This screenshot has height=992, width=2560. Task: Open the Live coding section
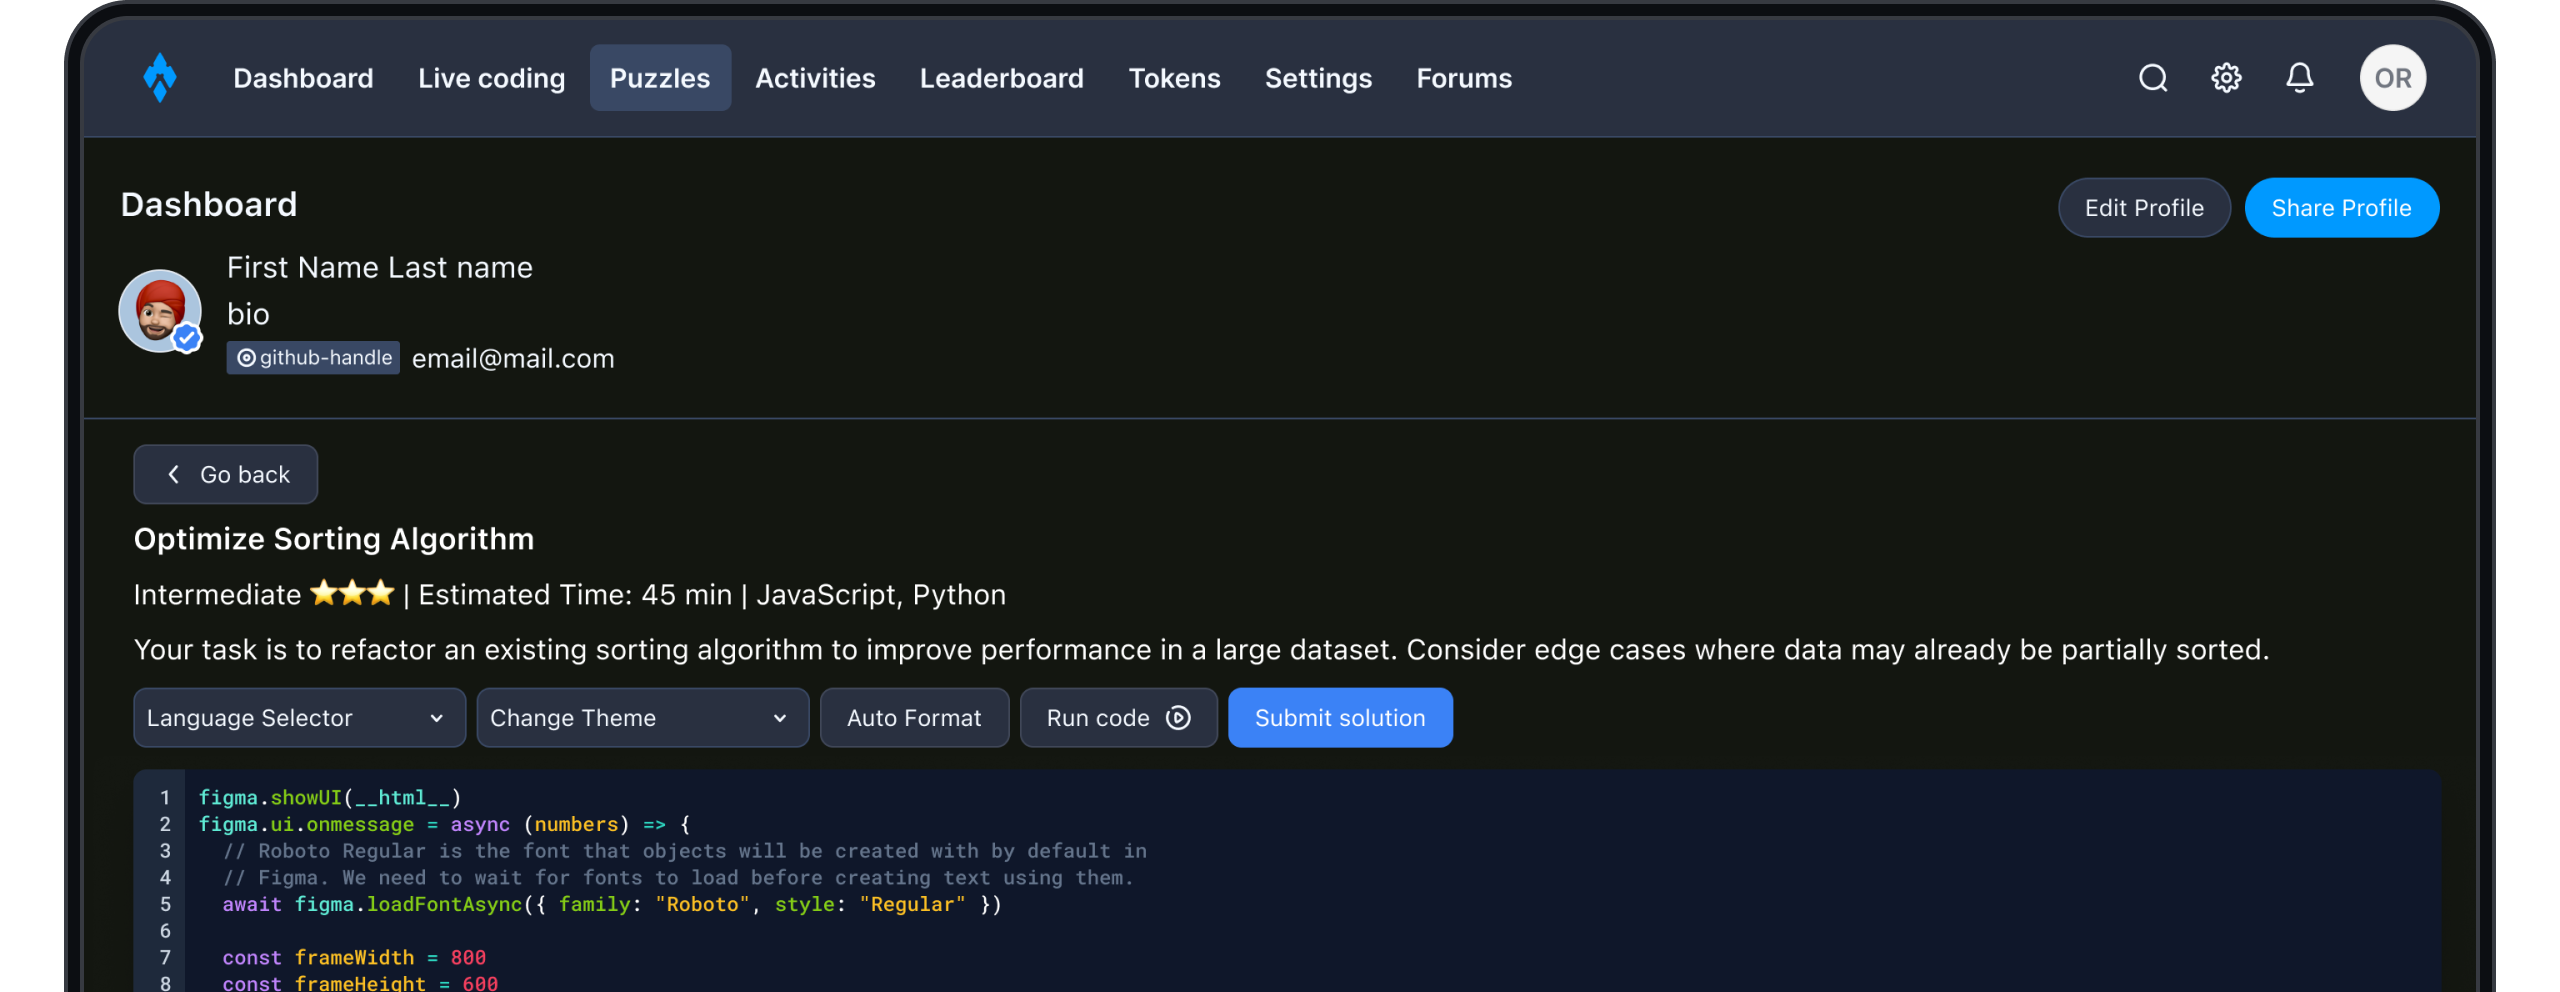(491, 78)
